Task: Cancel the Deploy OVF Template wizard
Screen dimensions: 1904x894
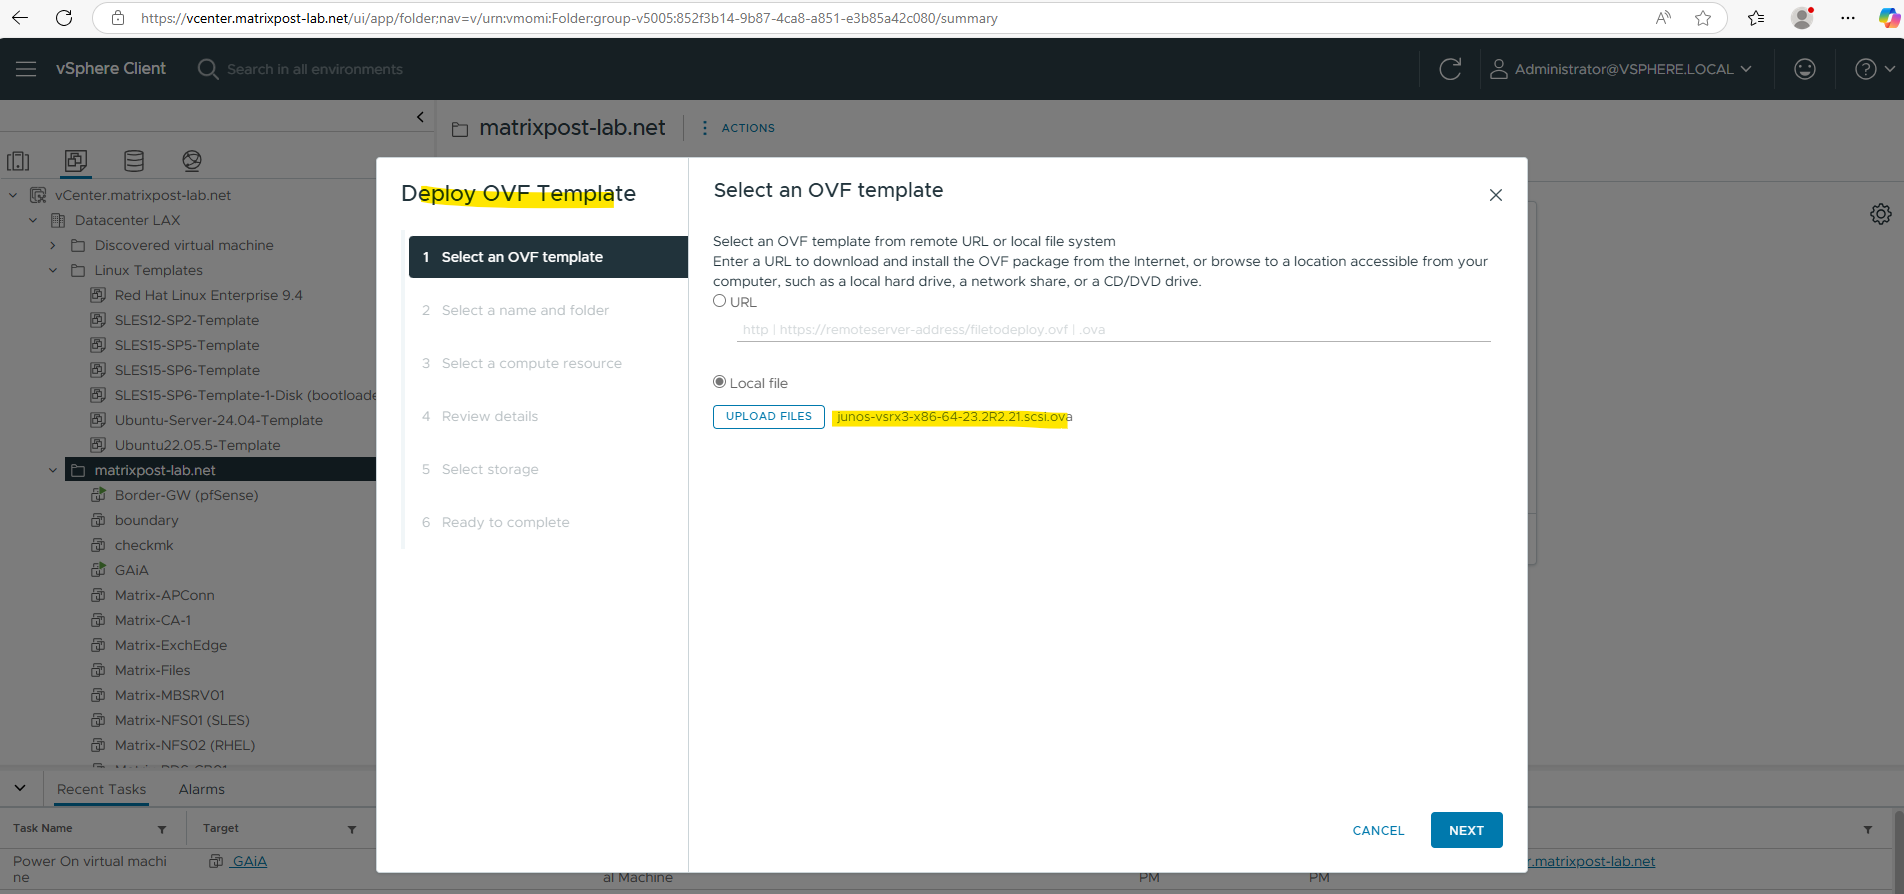Action: (1378, 830)
